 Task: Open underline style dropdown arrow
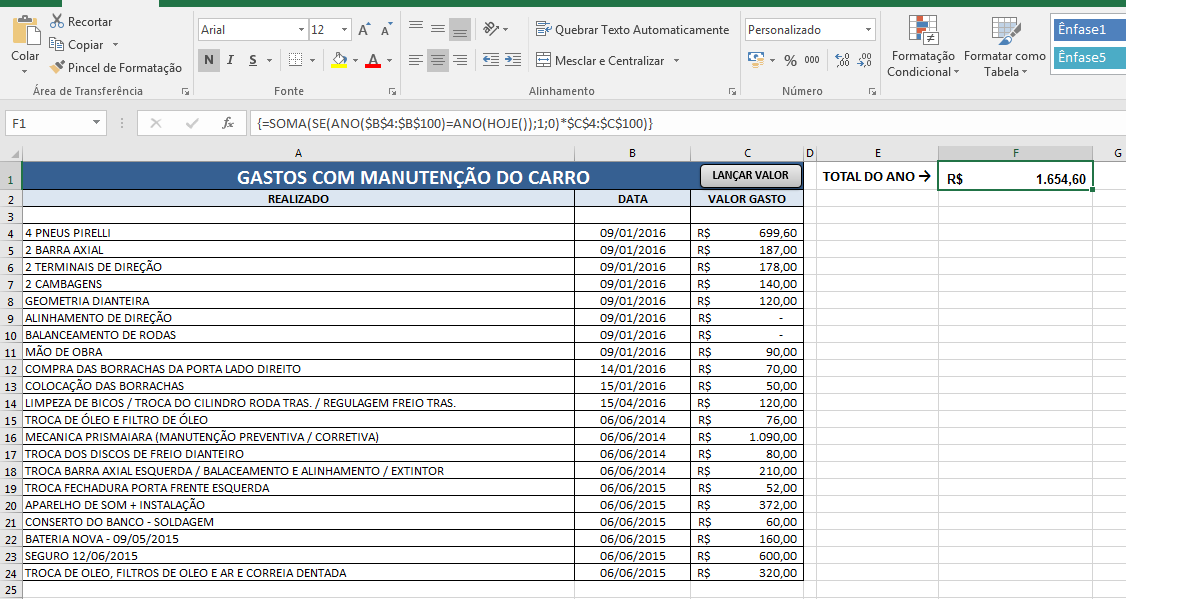pos(269,61)
